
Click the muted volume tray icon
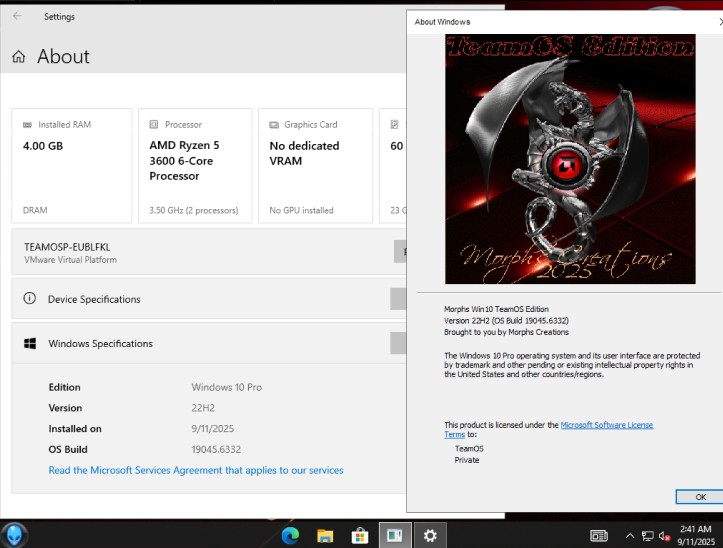[x=664, y=536]
